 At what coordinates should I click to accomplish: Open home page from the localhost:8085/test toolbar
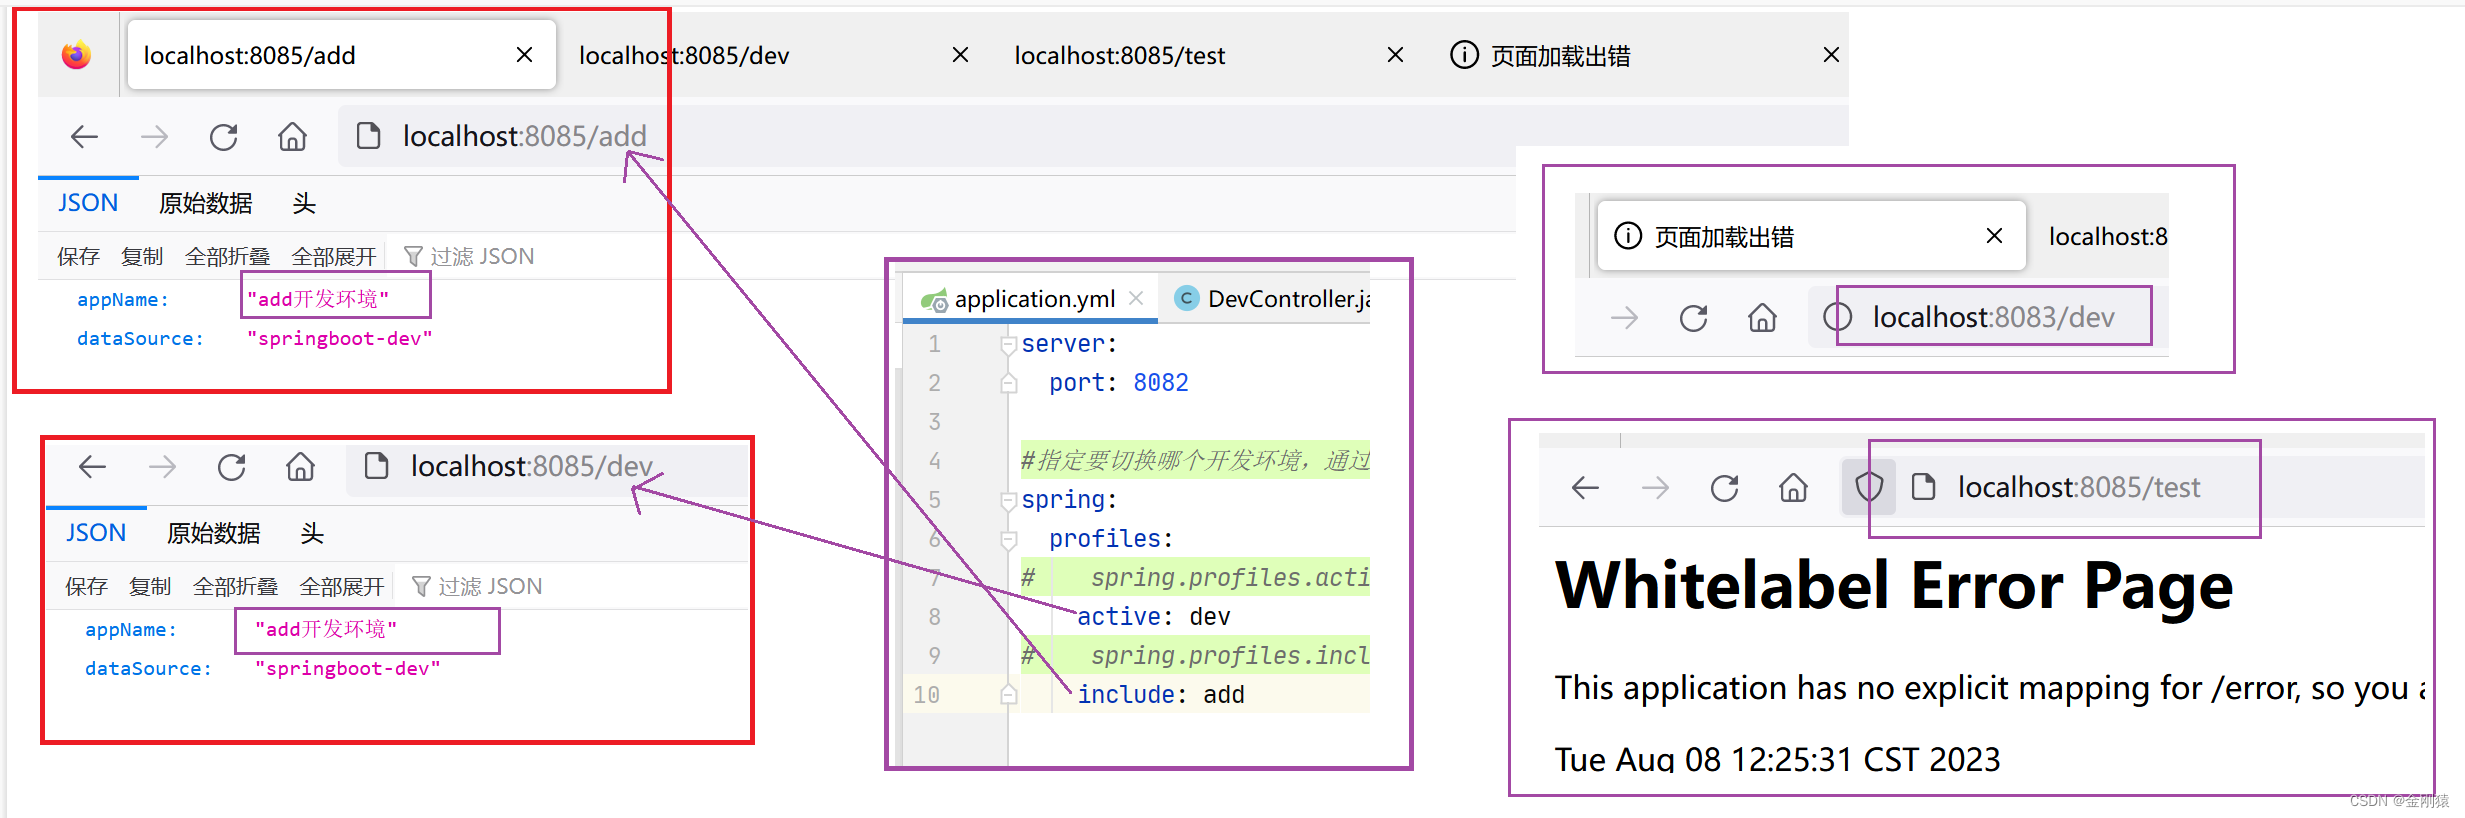[x=1793, y=488]
